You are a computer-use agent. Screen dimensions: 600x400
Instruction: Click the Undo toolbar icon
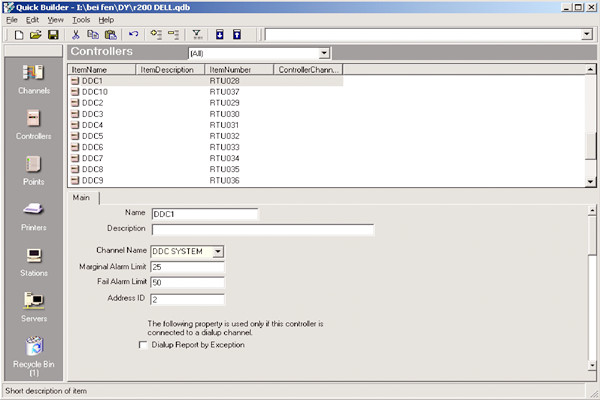click(133, 35)
